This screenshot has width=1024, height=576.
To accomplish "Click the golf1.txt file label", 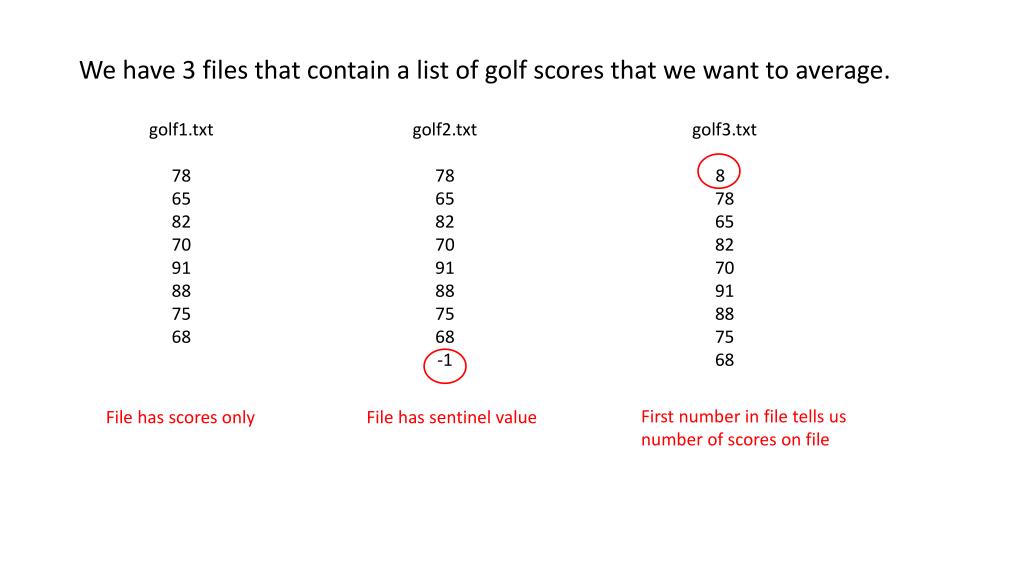I will (181, 130).
